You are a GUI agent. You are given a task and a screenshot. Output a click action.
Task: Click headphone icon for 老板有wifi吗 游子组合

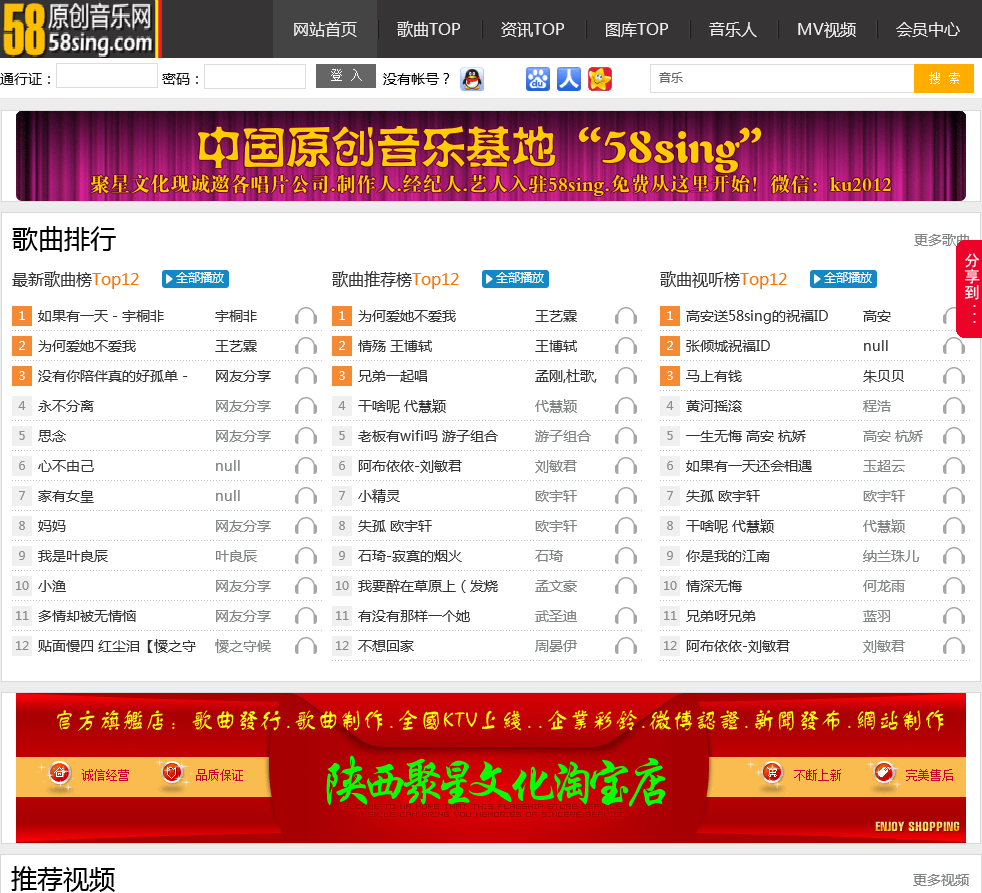coord(626,436)
